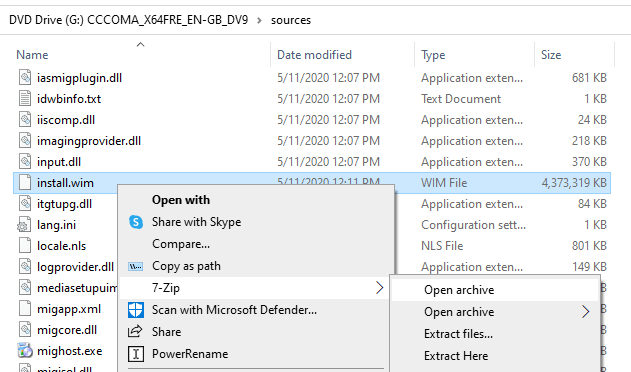This screenshot has height=372, width=631.
Task: Click the logprovider.dll file icon
Action: click(x=25, y=266)
